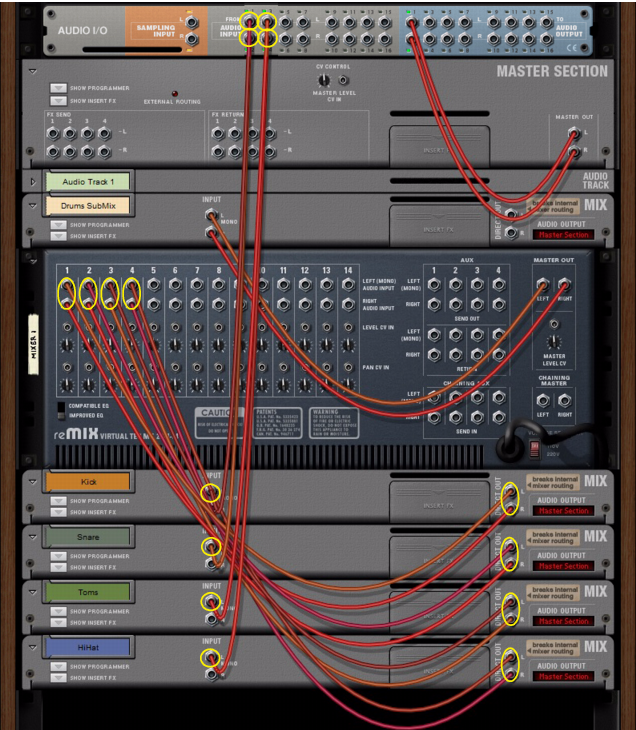Click reMIX channel 14 left audio input jack
This screenshot has height=730, width=636.
(348, 284)
